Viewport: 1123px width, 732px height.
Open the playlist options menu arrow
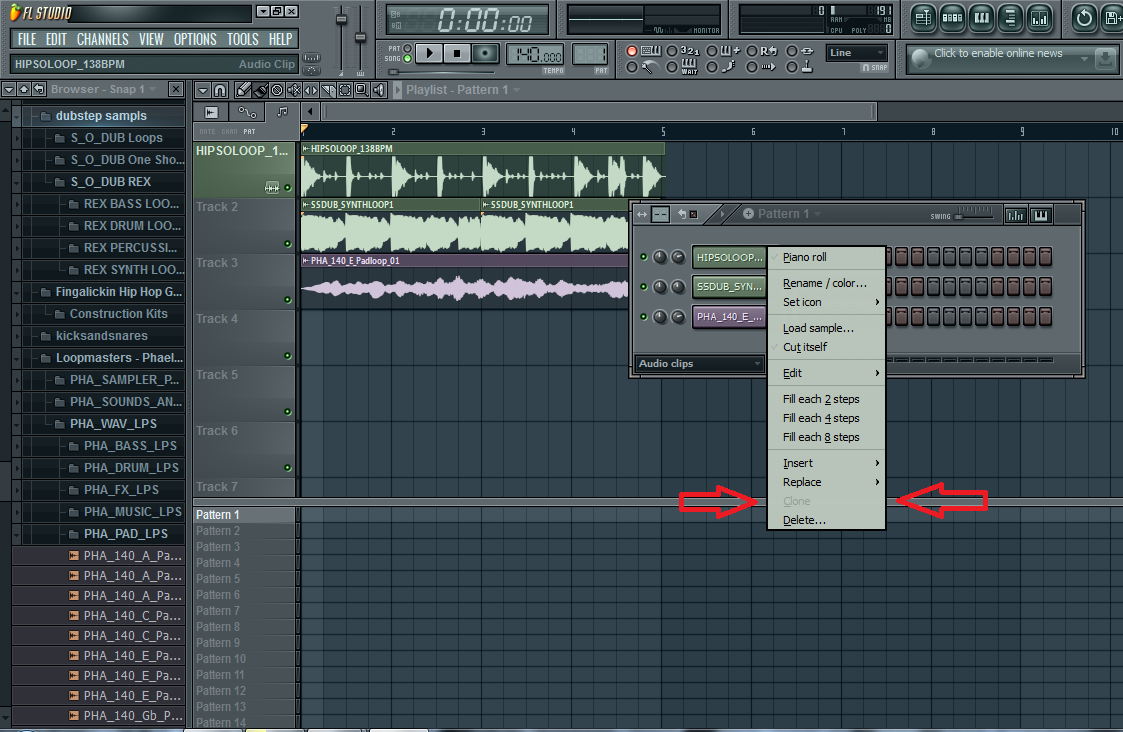pyautogui.click(x=203, y=90)
